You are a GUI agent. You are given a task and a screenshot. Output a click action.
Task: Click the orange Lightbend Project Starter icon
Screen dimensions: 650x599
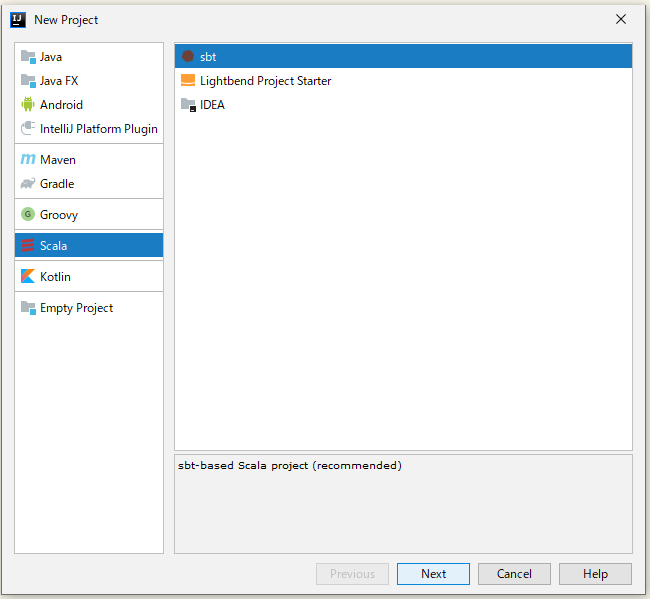(188, 80)
